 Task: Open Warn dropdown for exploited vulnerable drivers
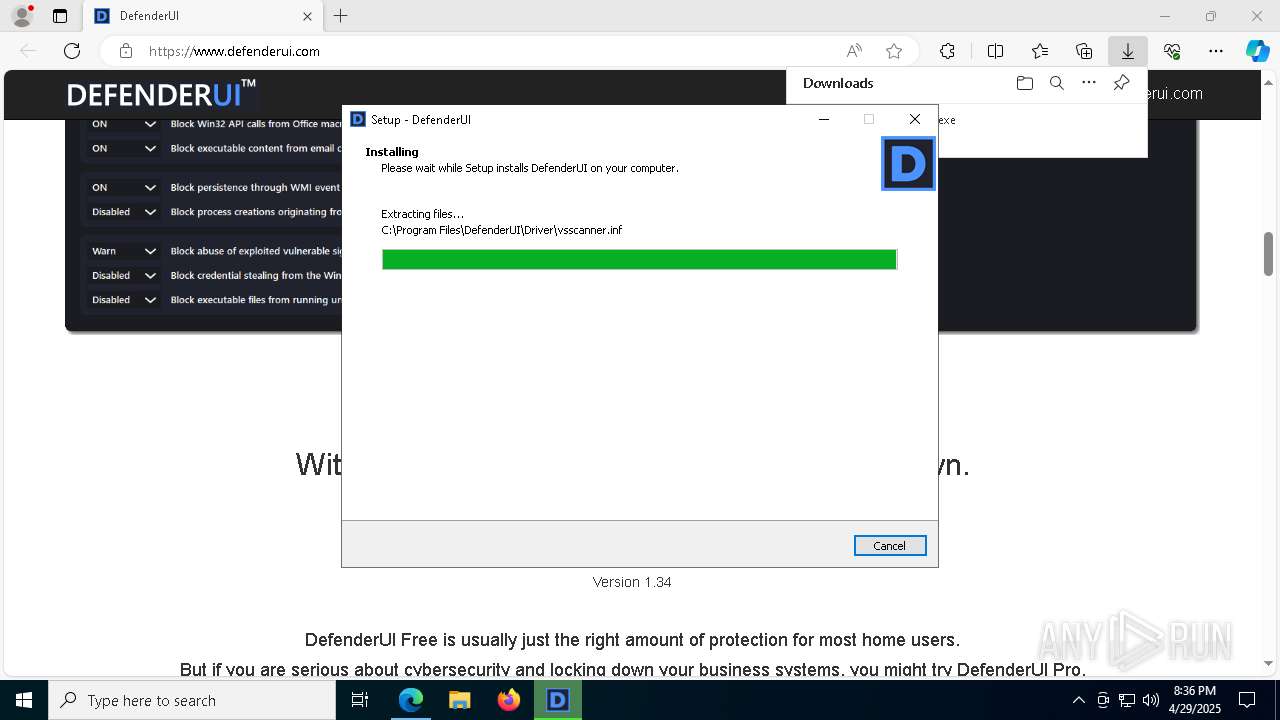pos(124,251)
